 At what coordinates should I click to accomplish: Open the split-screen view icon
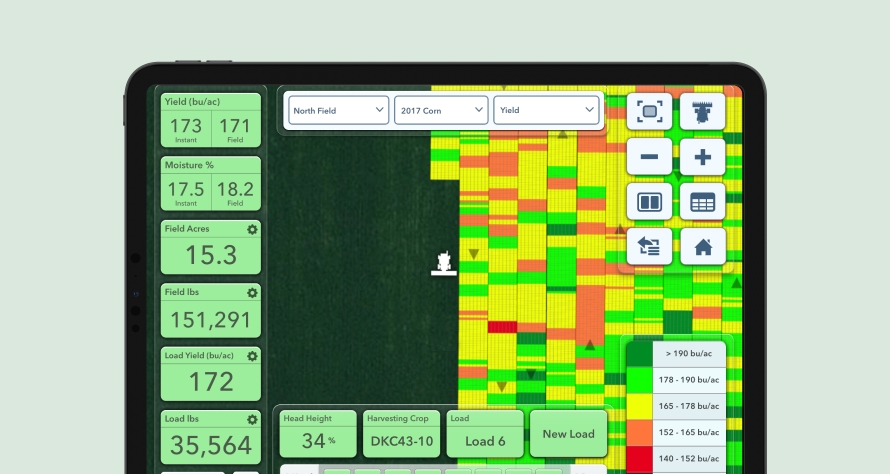[649, 202]
